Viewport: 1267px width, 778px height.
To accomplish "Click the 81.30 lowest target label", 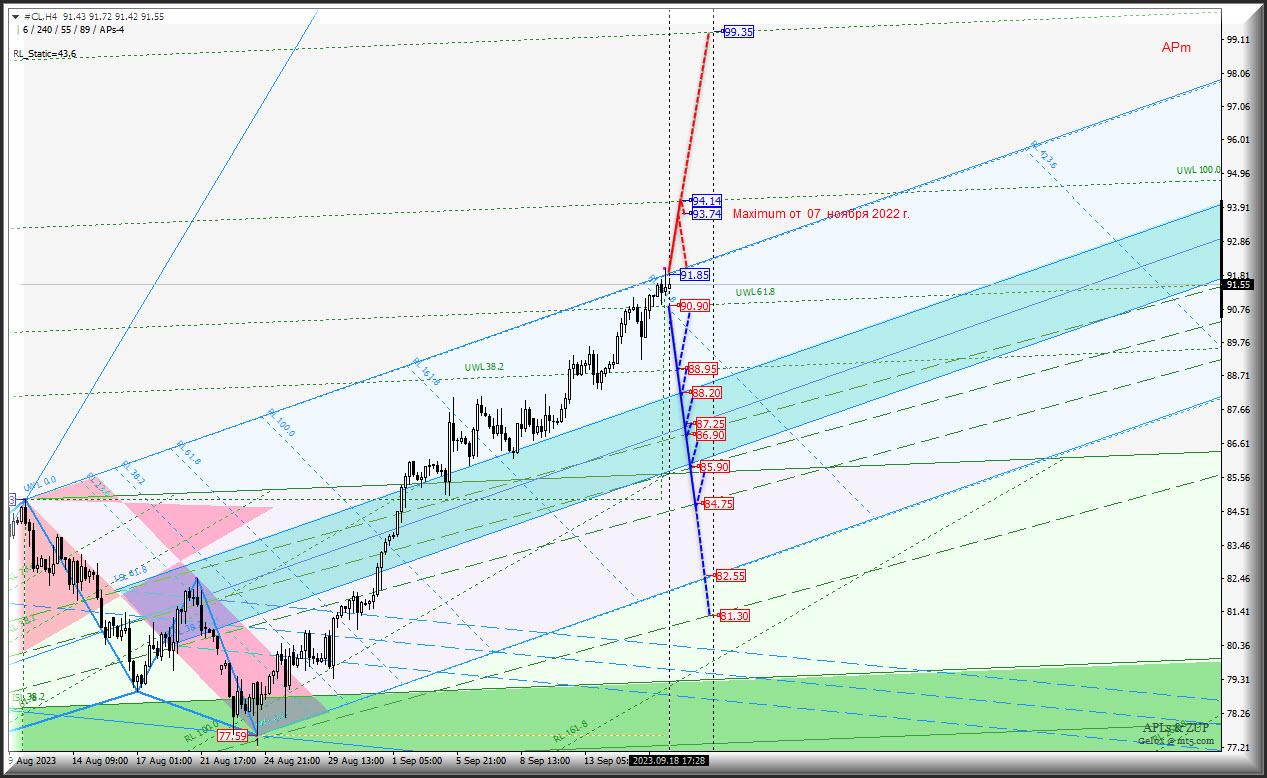I will click(x=734, y=616).
